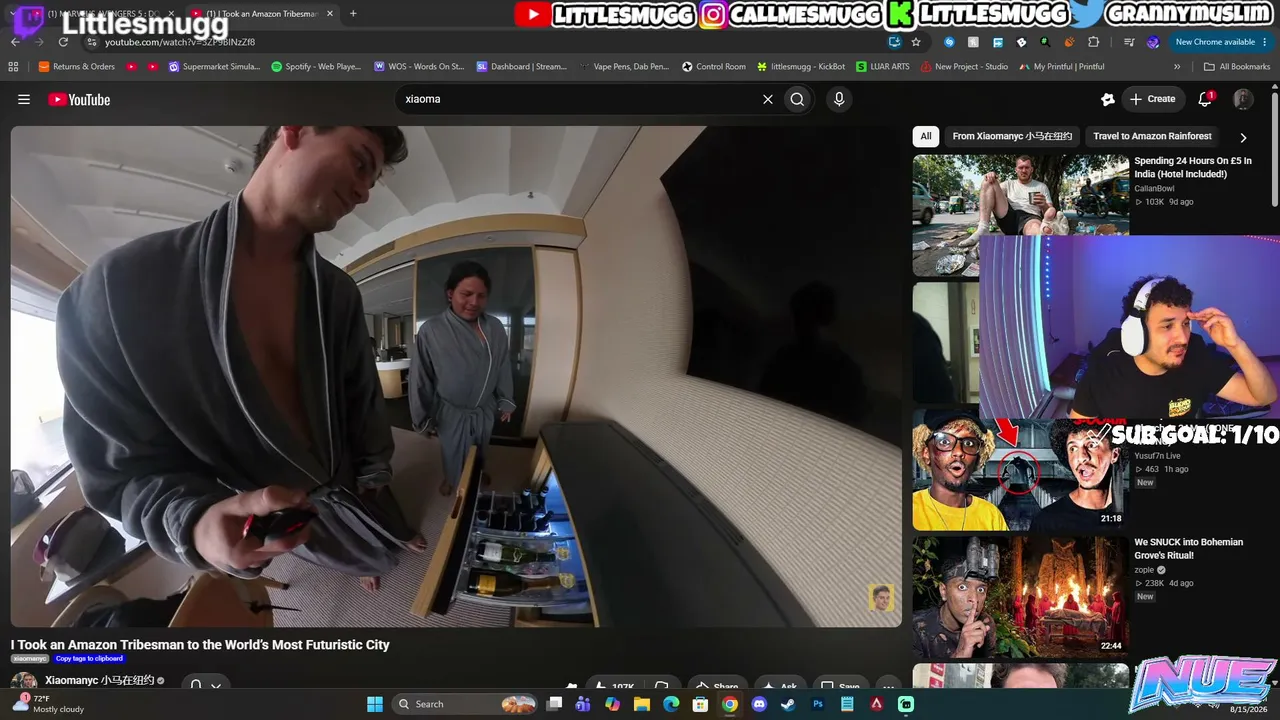The height and width of the screenshot is (720, 1280).
Task: Click the Create button
Action: click(1152, 99)
